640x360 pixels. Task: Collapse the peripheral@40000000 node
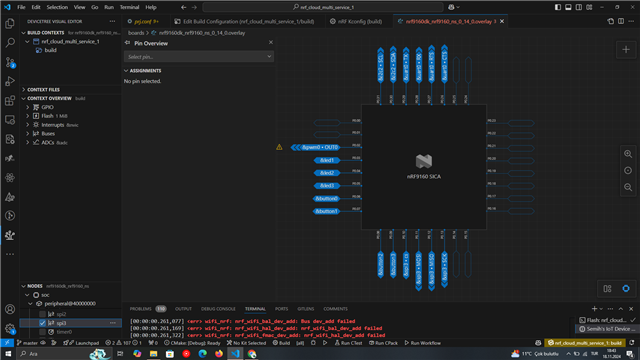31,304
